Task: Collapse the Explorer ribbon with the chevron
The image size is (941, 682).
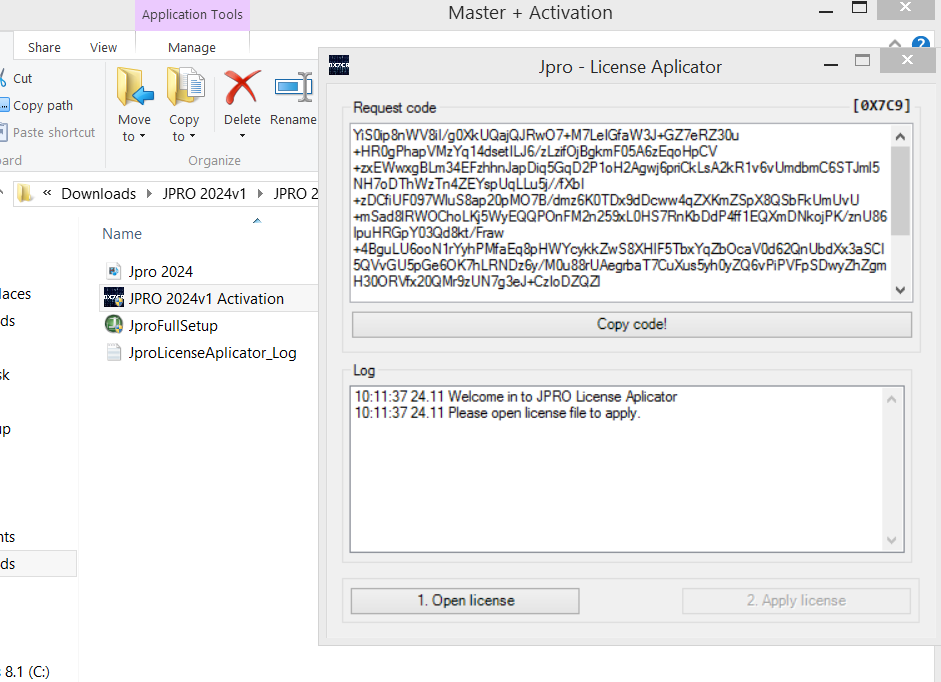Action: [895, 44]
